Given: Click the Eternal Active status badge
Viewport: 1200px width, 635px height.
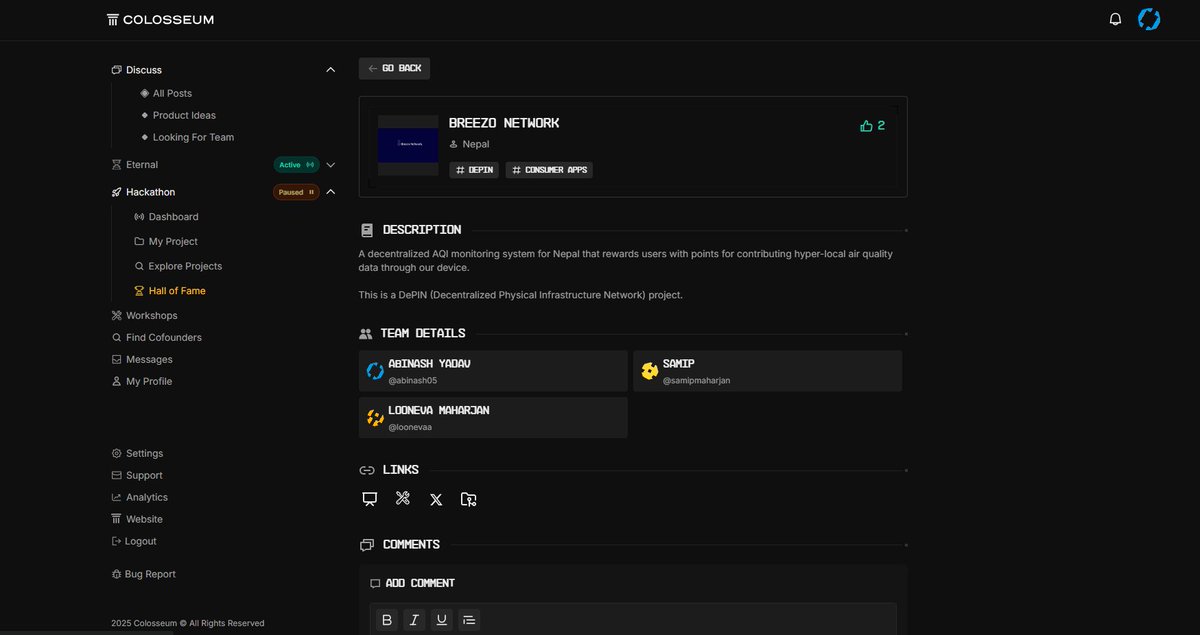Looking at the screenshot, I should pos(296,165).
